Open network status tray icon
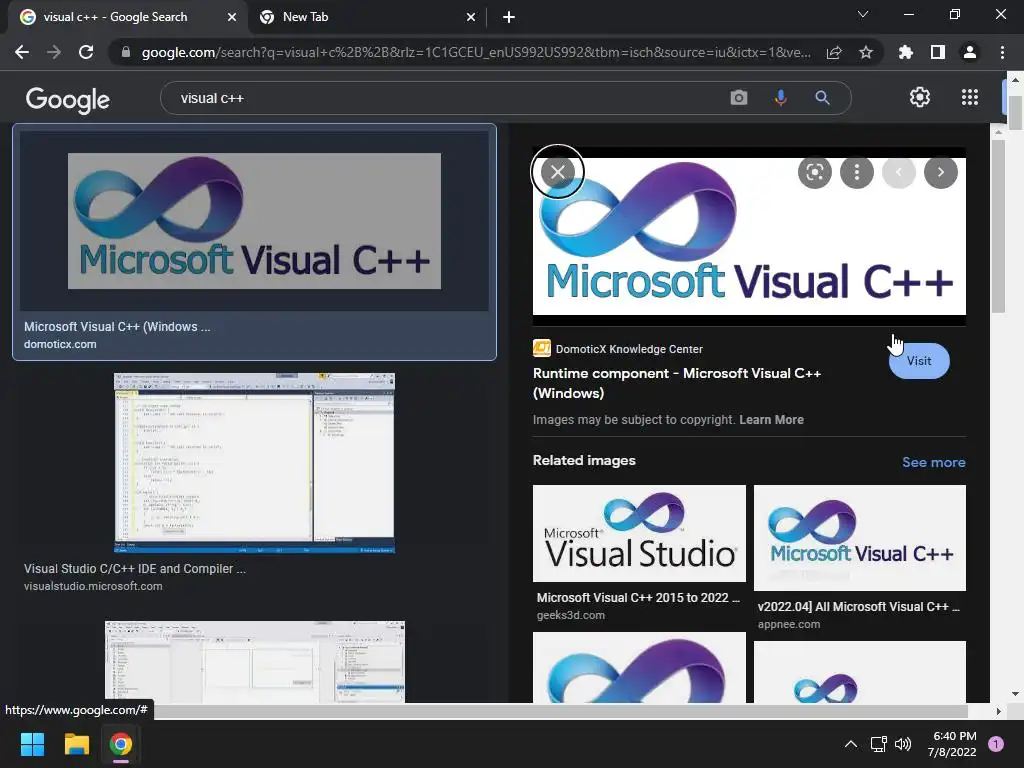The height and width of the screenshot is (768, 1024). [x=878, y=744]
